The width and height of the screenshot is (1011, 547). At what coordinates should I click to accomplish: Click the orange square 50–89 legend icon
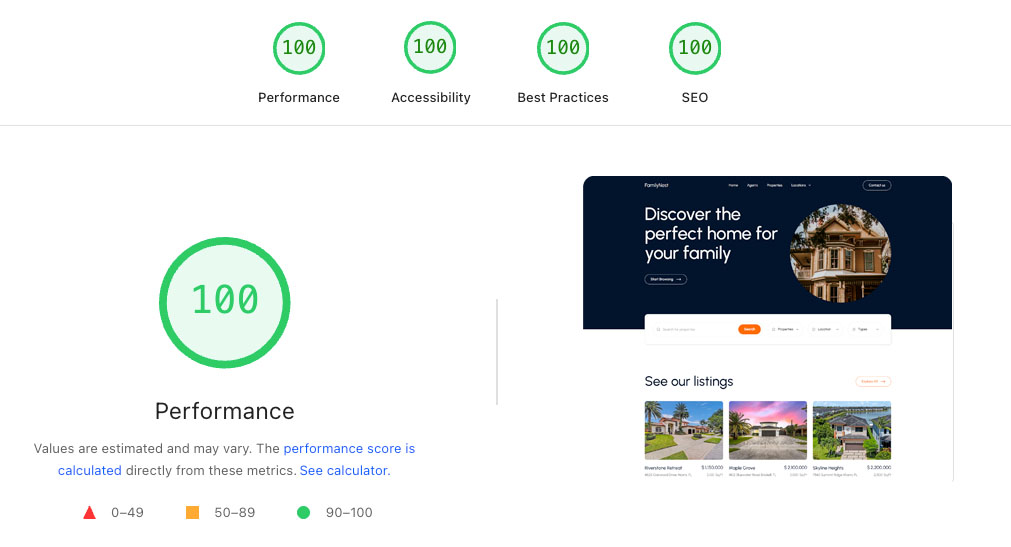pyautogui.click(x=192, y=513)
